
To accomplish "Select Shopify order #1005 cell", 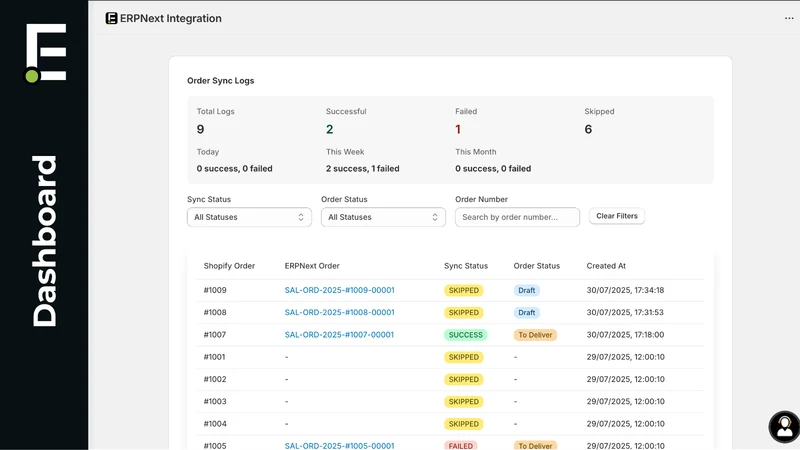I will (215, 445).
